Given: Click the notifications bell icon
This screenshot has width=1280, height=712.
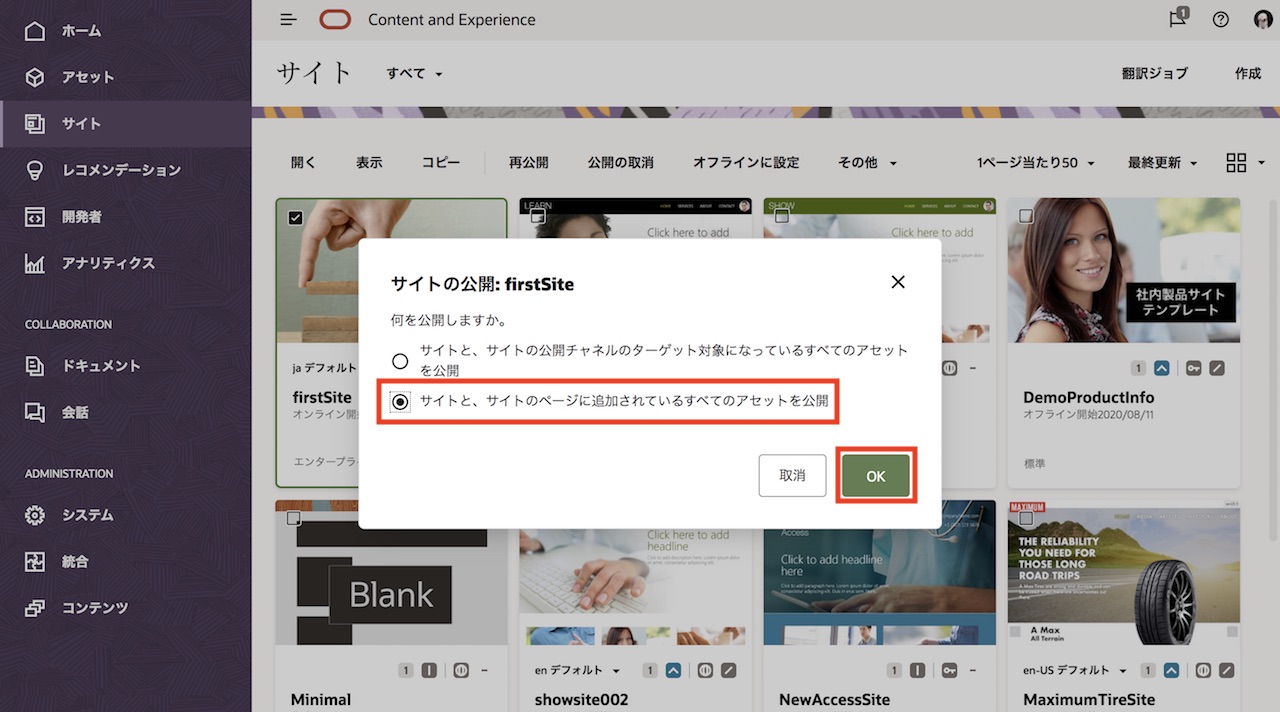Looking at the screenshot, I should click(1177, 19).
